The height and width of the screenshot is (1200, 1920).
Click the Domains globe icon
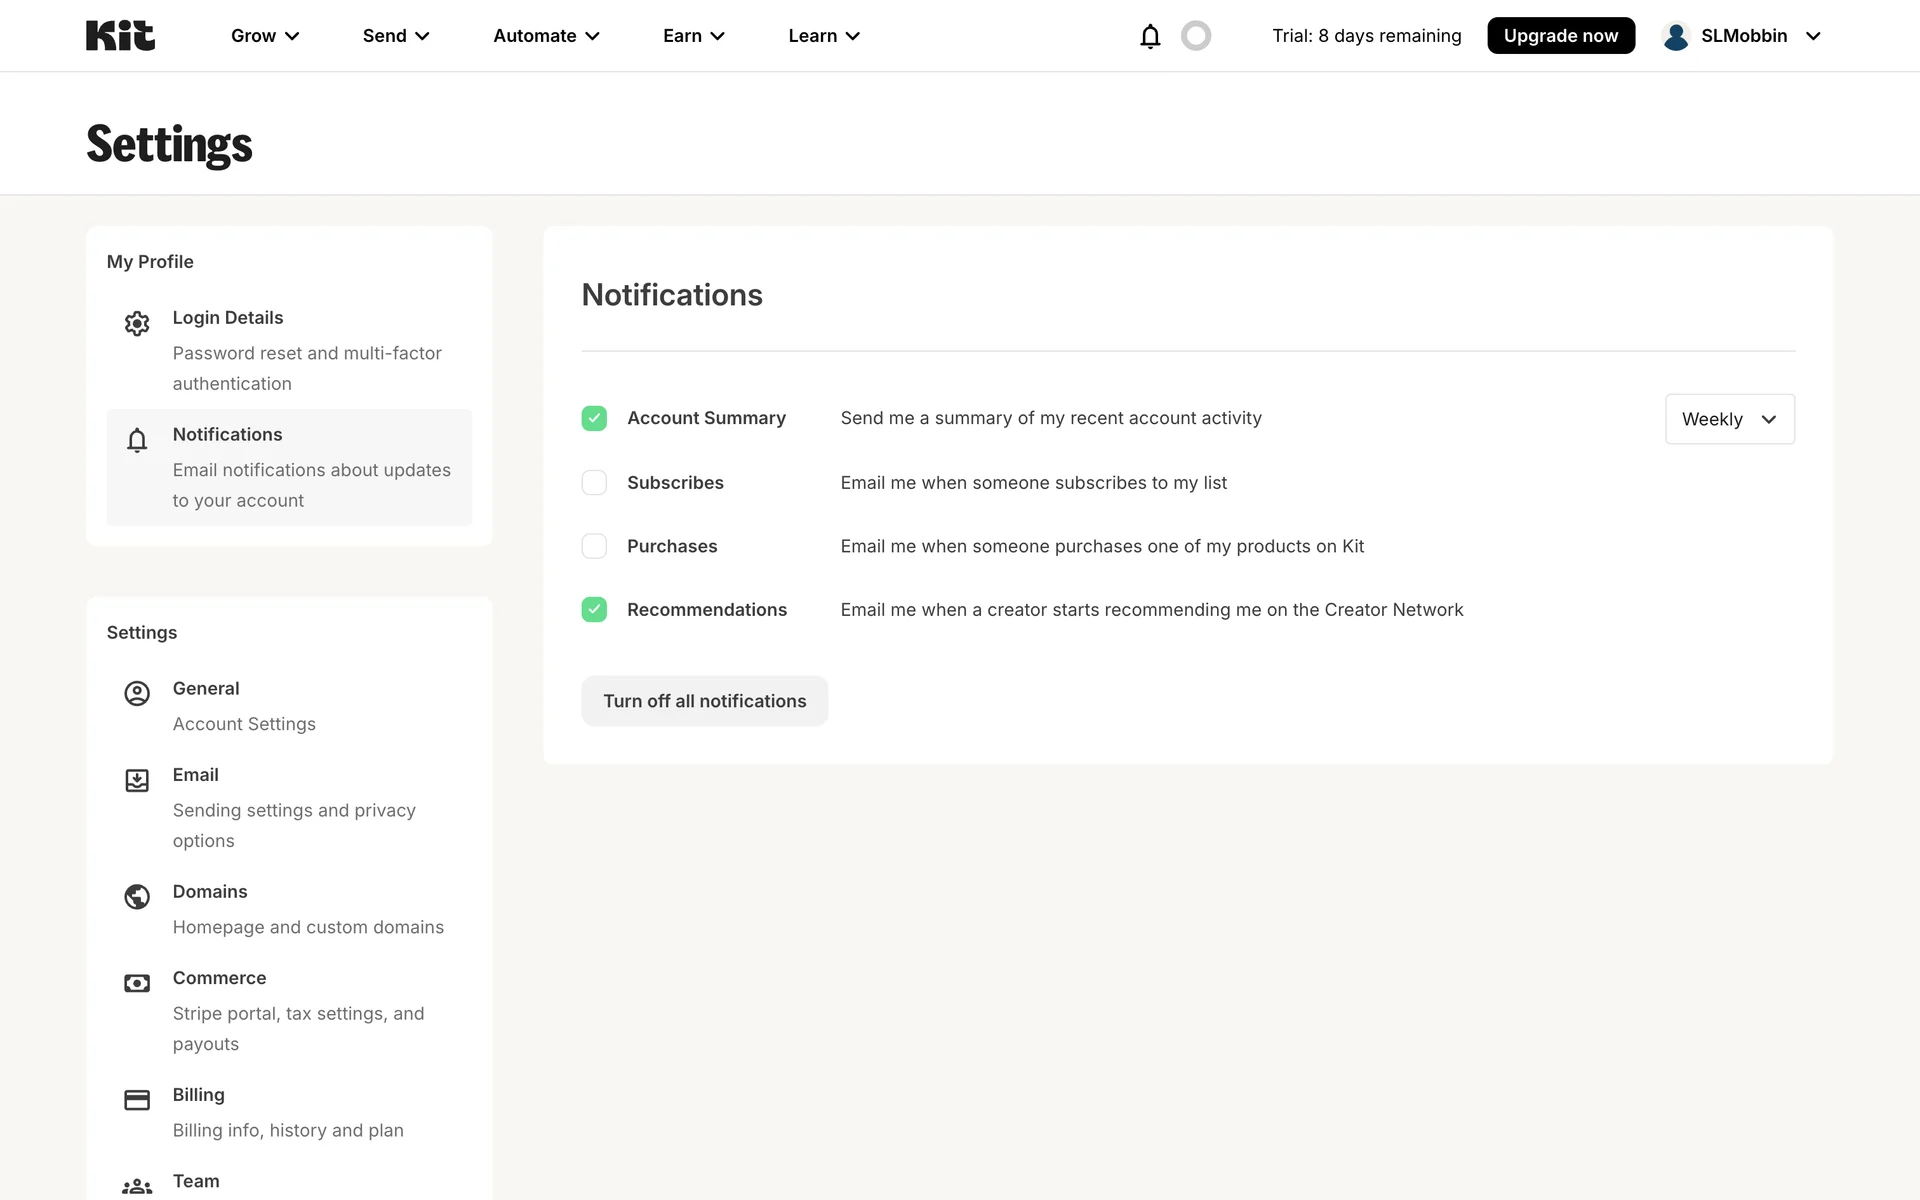(x=137, y=897)
